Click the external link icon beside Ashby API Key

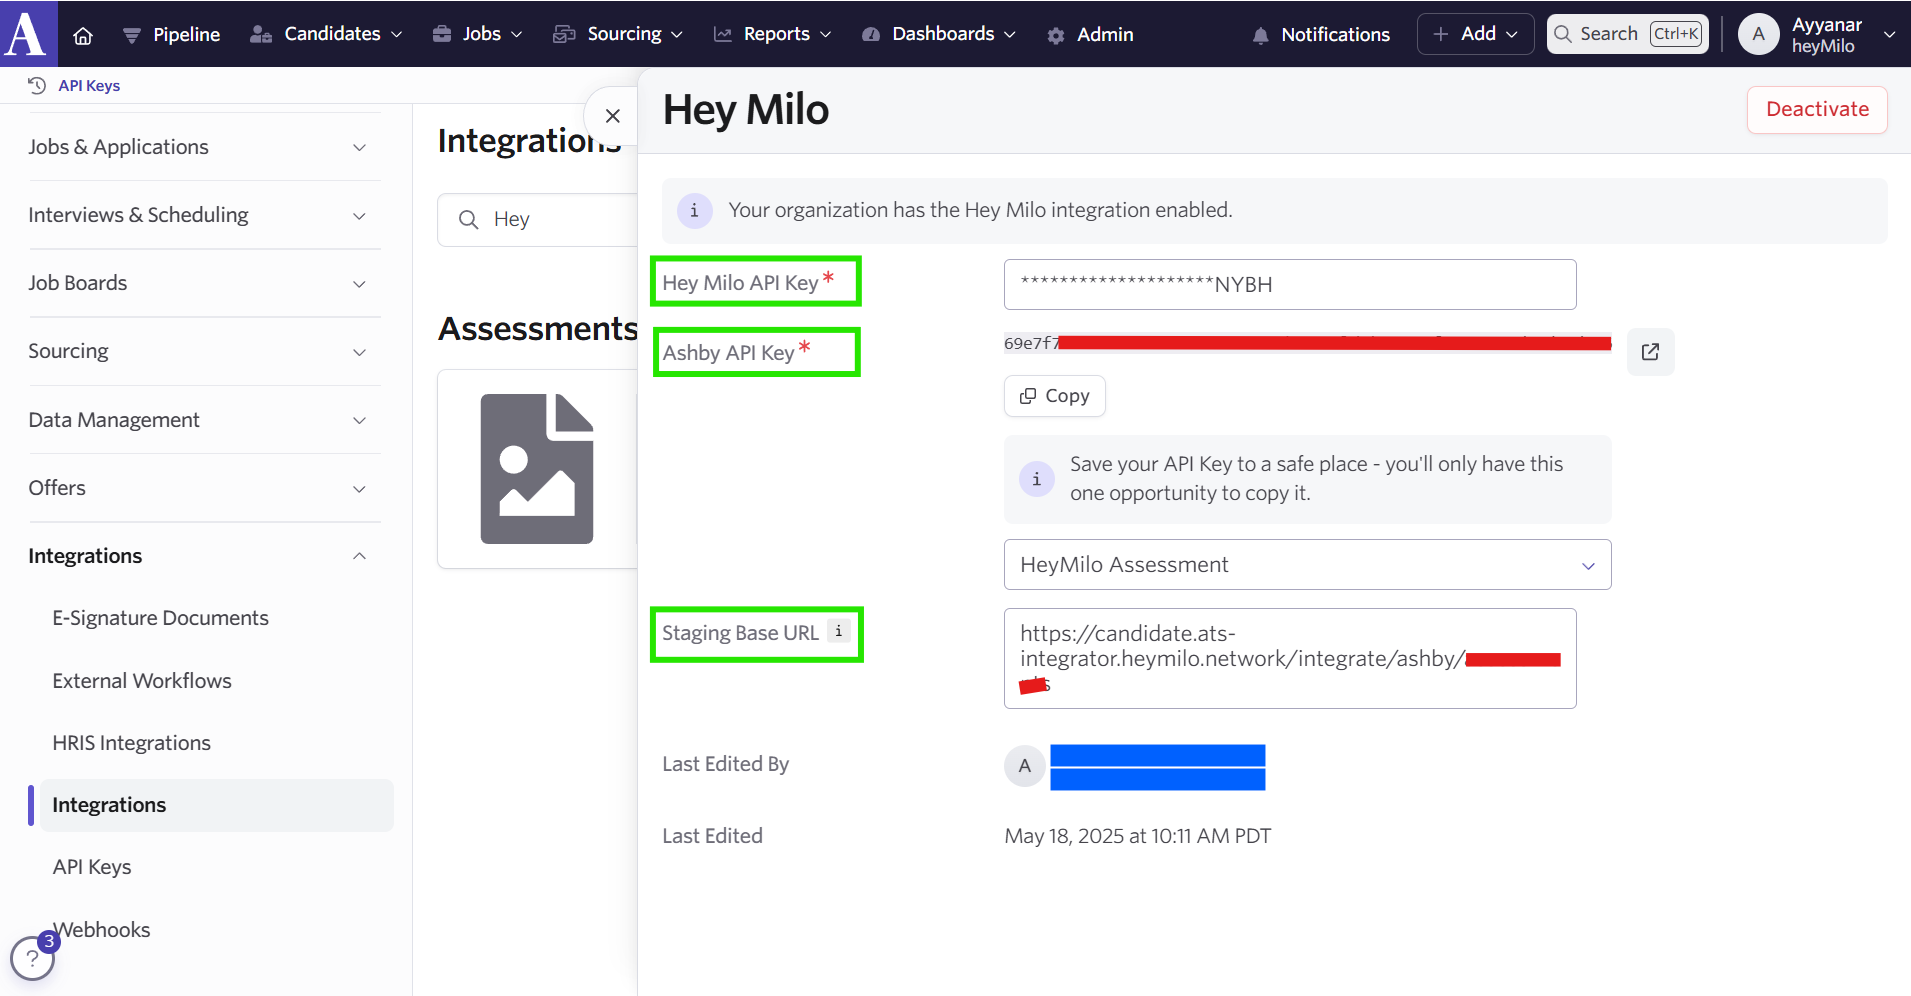[x=1650, y=352]
